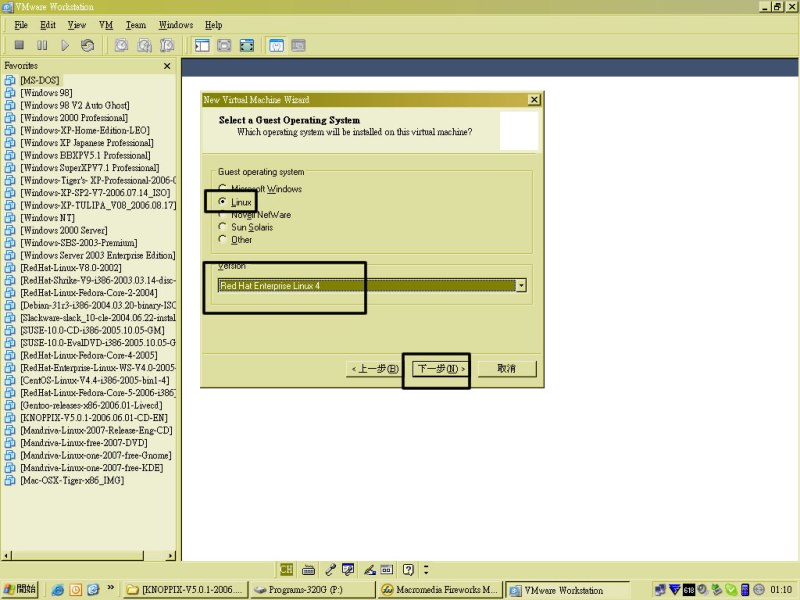
Task: Open the Snapshot Manager toolbar icon
Action: [167, 45]
